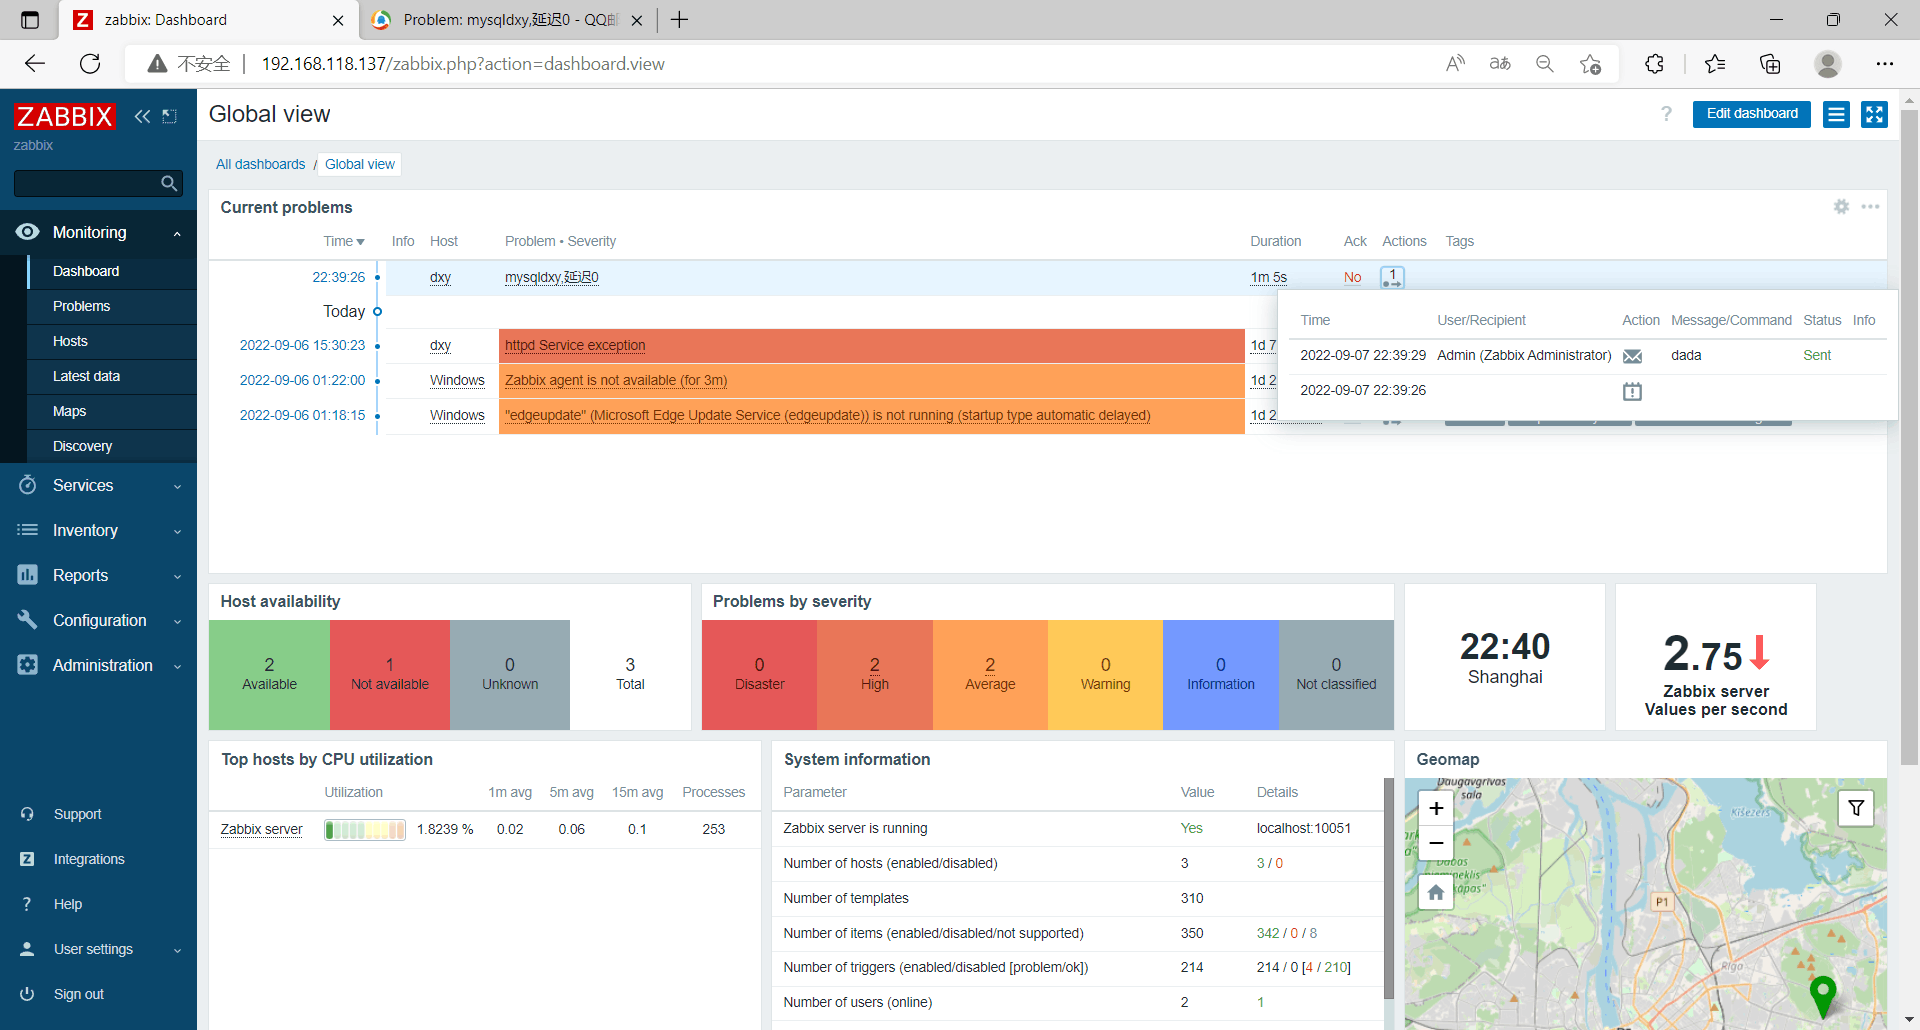Open the Hosts menu item
The image size is (1920, 1030).
pos(70,341)
